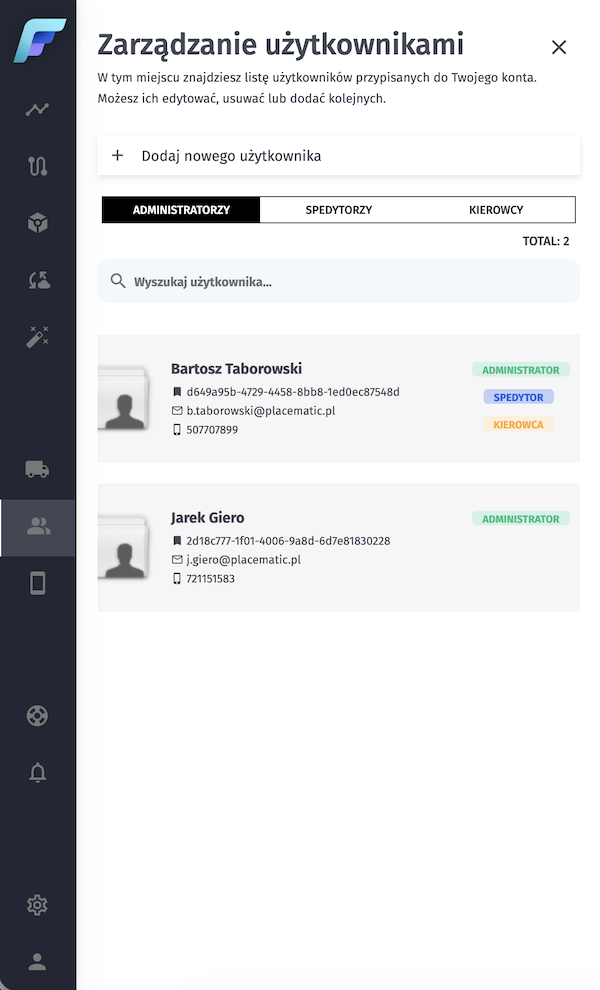
Task: Open the user profile icon at sidebar bottom
Action: pyautogui.click(x=38, y=962)
